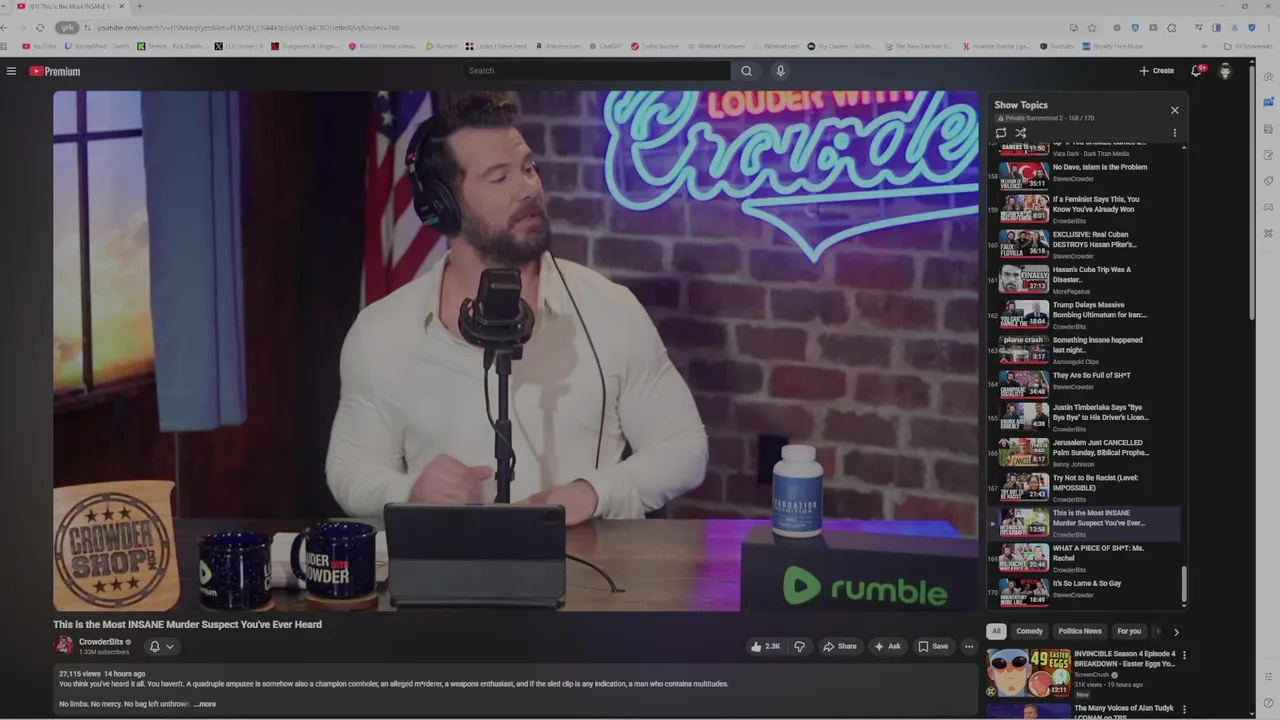Viewport: 1280px width, 720px height.
Task: Open 'INVINCIBLE Season 4 Episode 4' recommended video
Action: (x=1080, y=672)
